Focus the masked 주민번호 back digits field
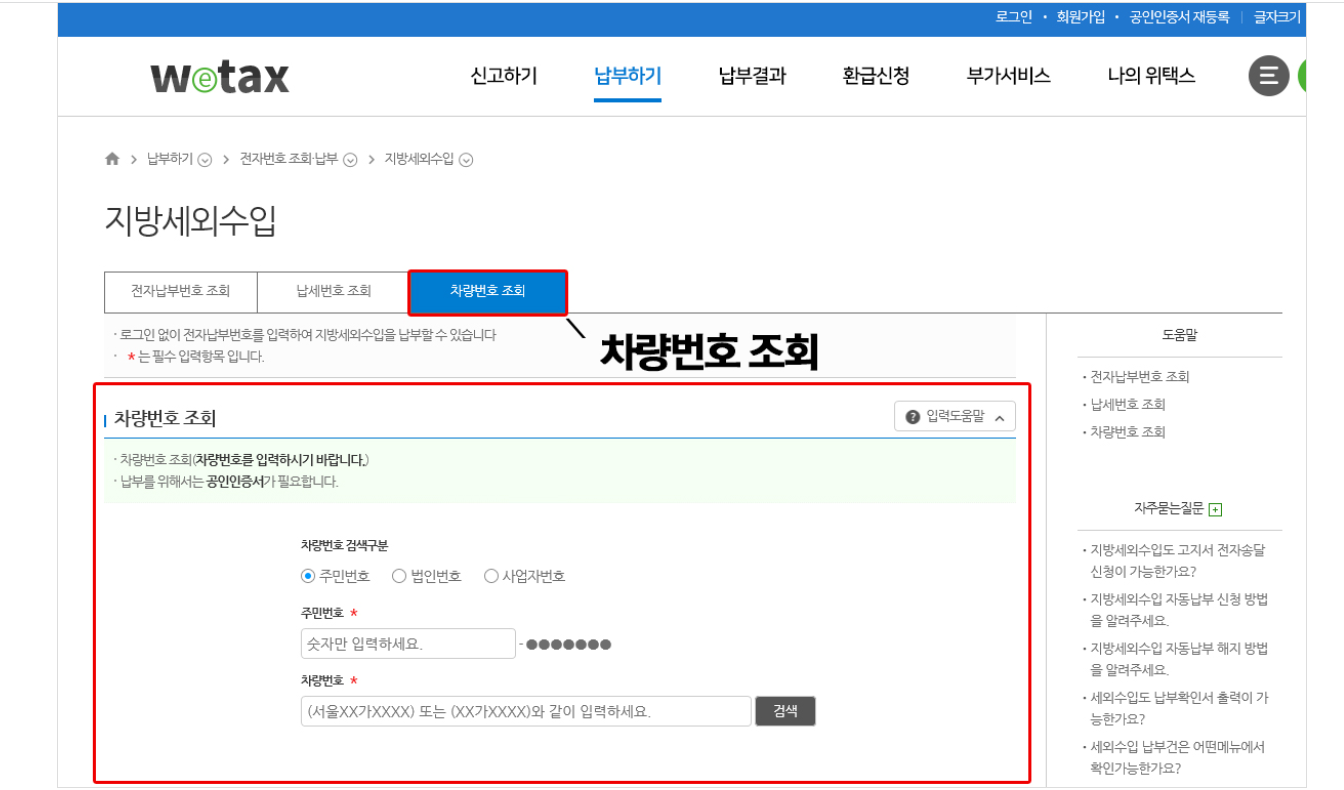The image size is (1344, 790). click(568, 644)
